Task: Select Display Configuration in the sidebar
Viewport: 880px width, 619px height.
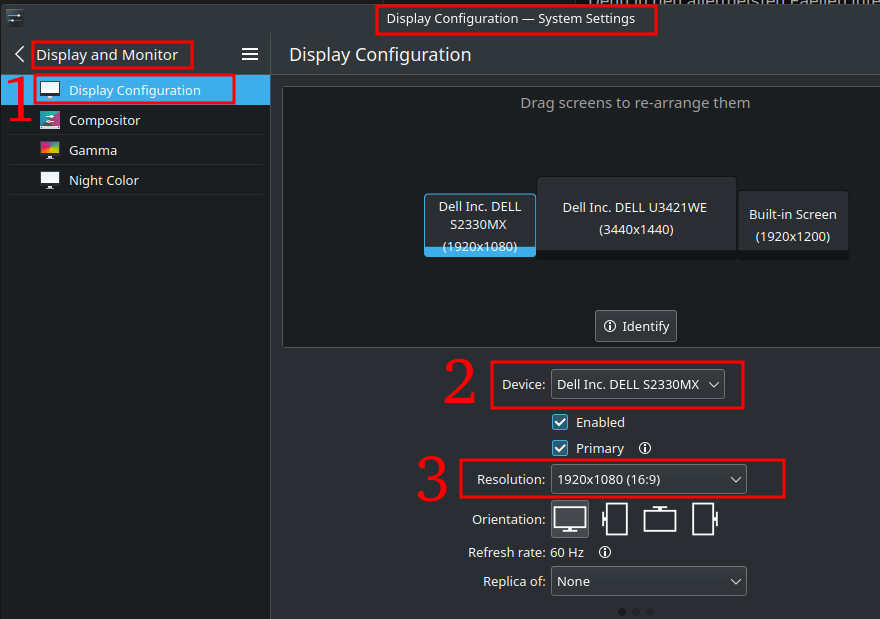Action: 135,90
